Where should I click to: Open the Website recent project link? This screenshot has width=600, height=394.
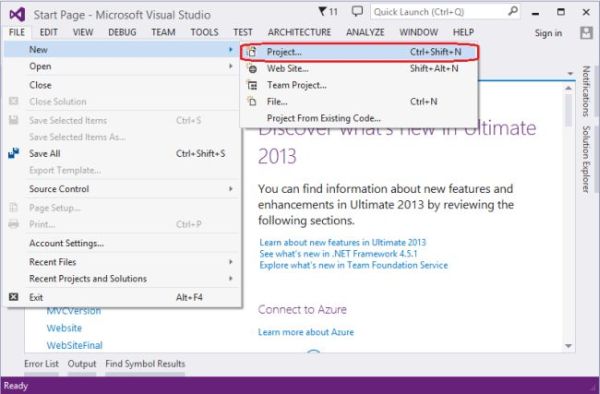[64, 328]
